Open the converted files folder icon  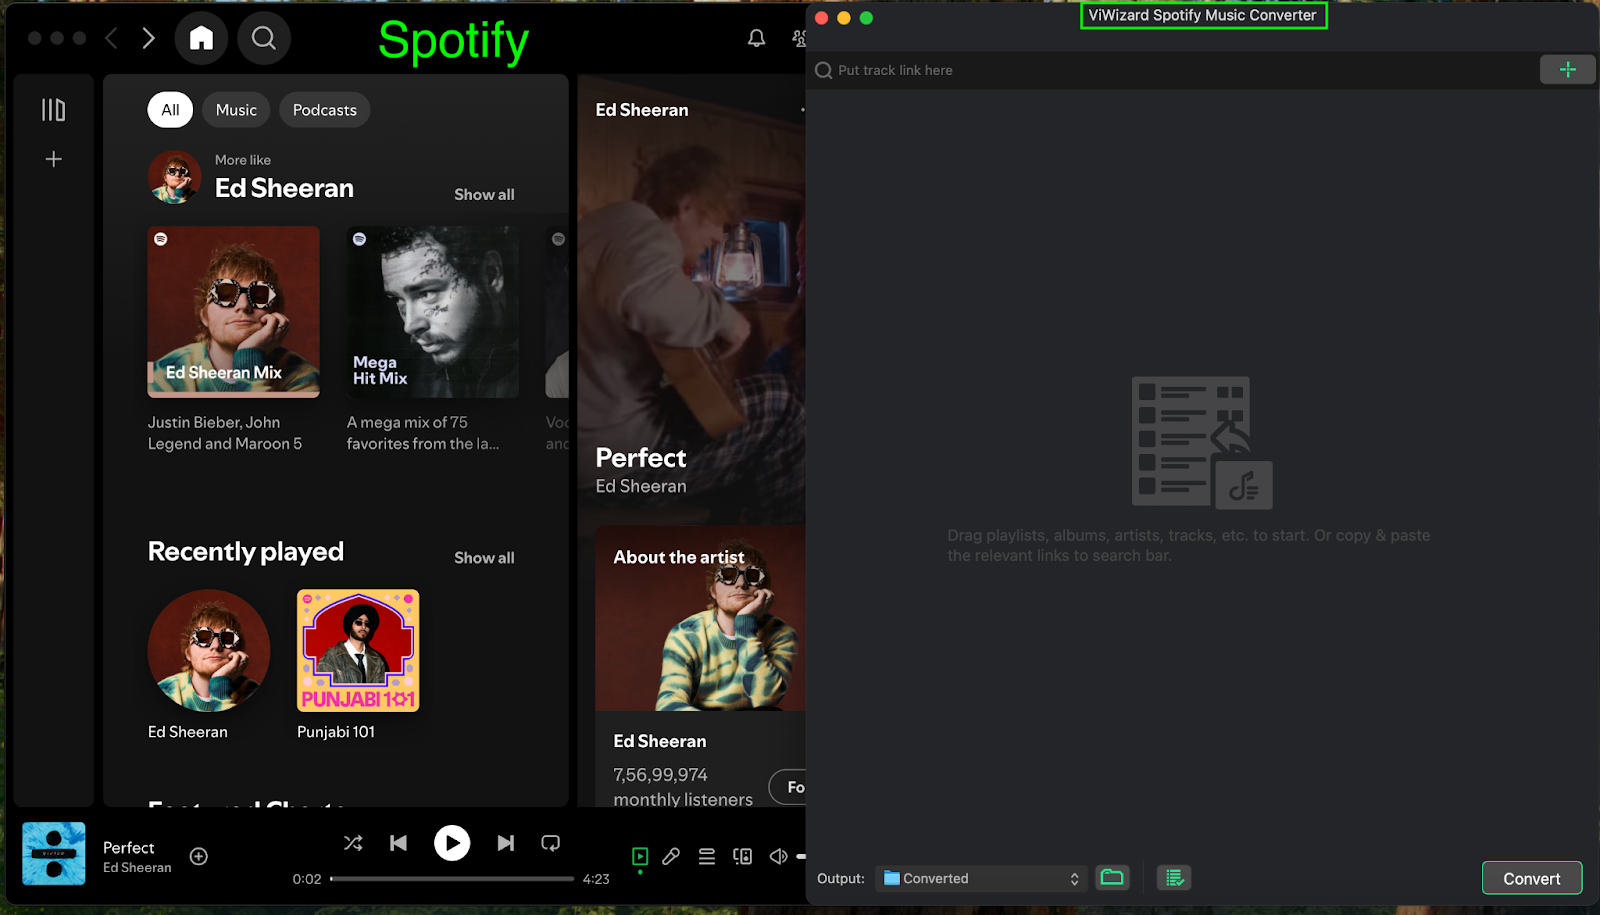(1112, 878)
